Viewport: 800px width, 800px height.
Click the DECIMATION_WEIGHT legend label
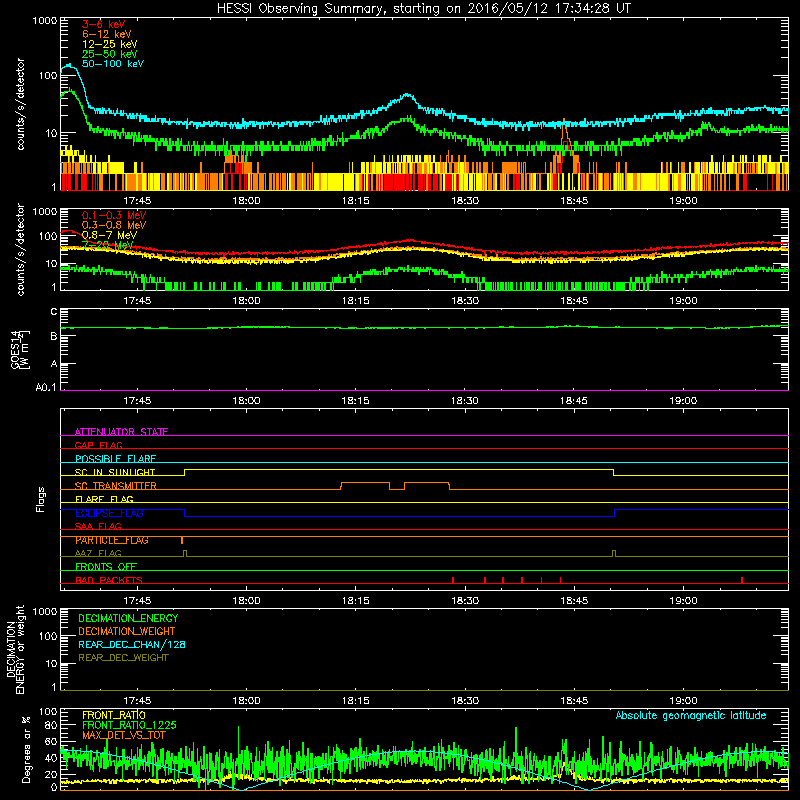[127, 631]
